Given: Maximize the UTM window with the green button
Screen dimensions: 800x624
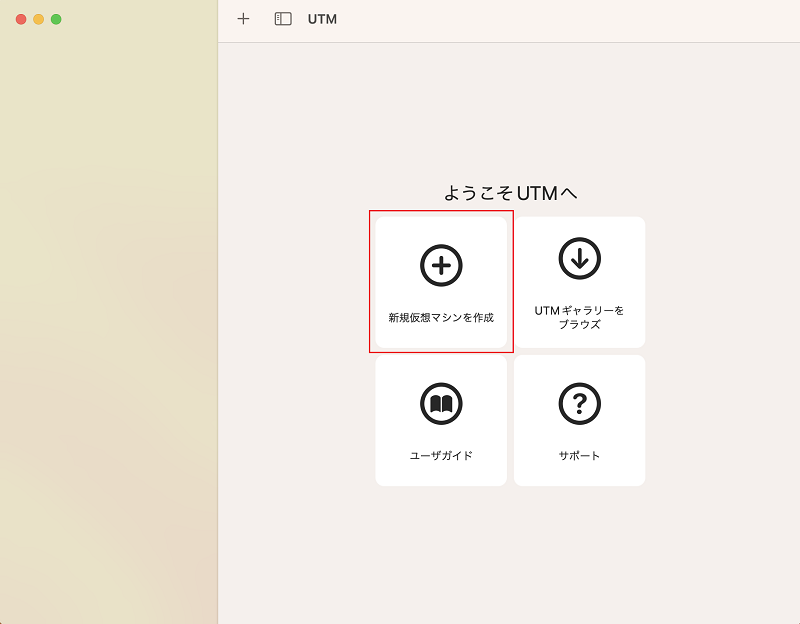Looking at the screenshot, I should click(56, 19).
